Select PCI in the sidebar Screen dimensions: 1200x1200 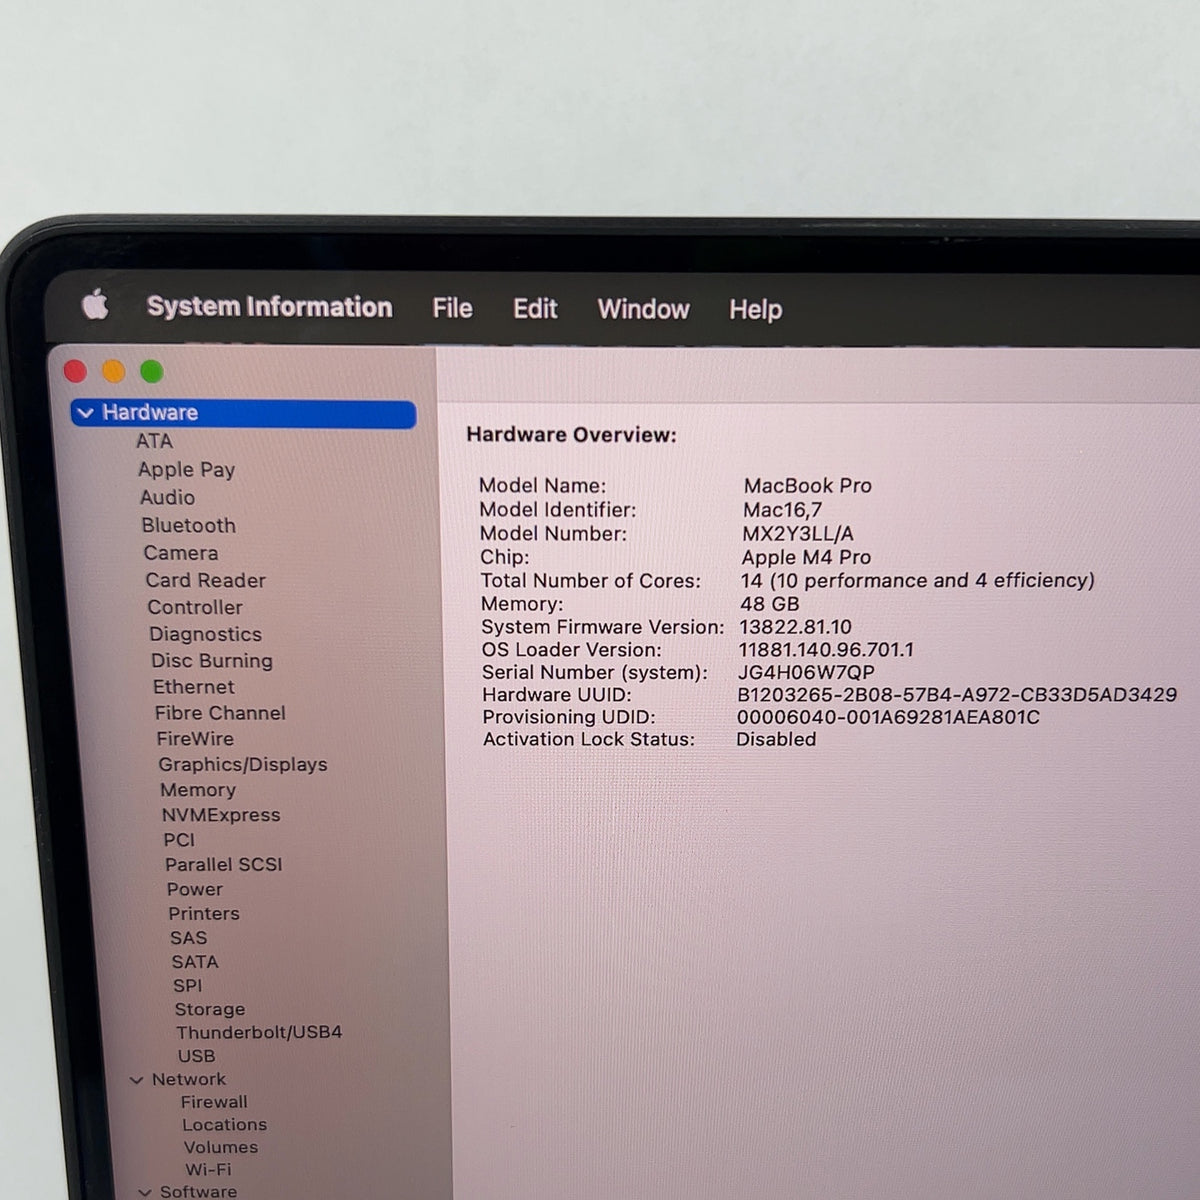click(179, 840)
